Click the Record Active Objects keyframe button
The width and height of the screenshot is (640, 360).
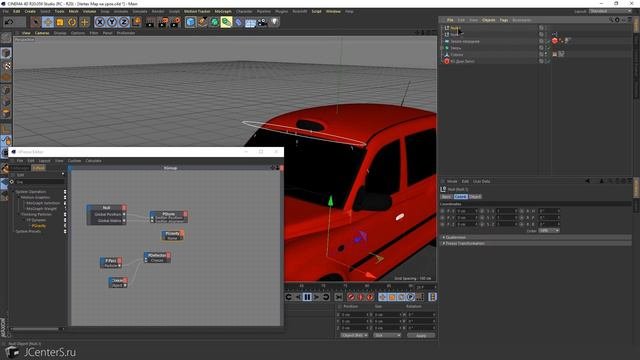click(x=351, y=297)
